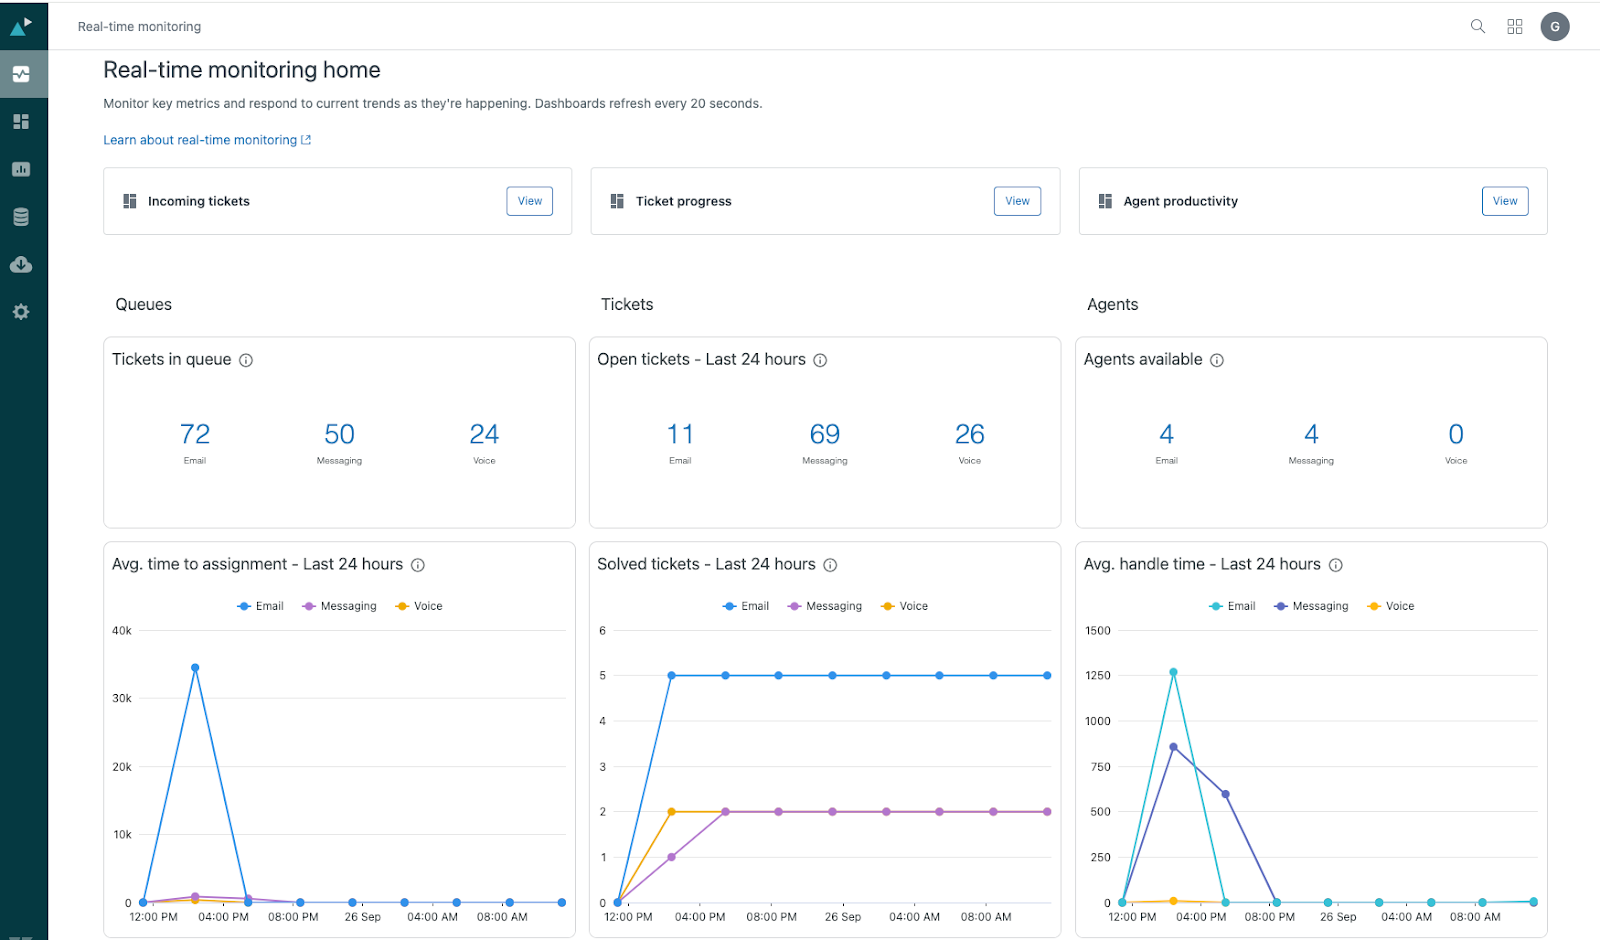Open the reports chart icon in sidebar
This screenshot has width=1600, height=940.
21,169
